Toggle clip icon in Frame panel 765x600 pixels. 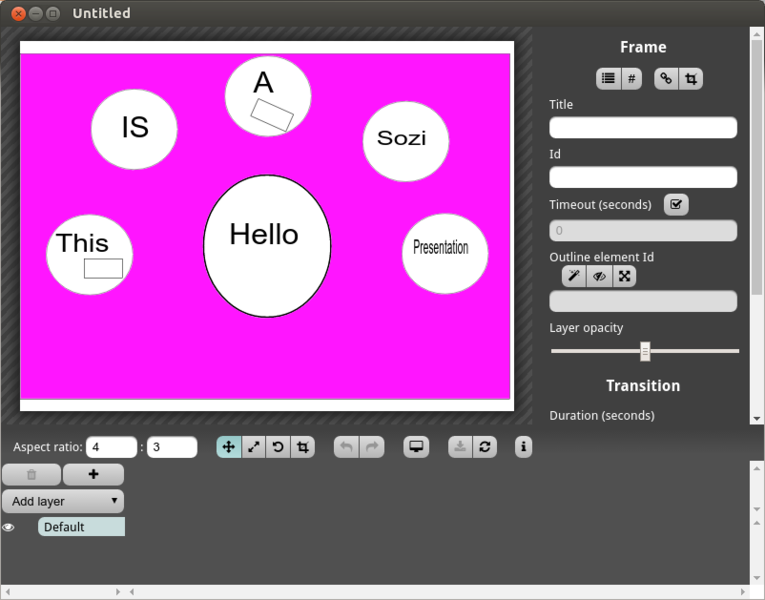(x=691, y=79)
